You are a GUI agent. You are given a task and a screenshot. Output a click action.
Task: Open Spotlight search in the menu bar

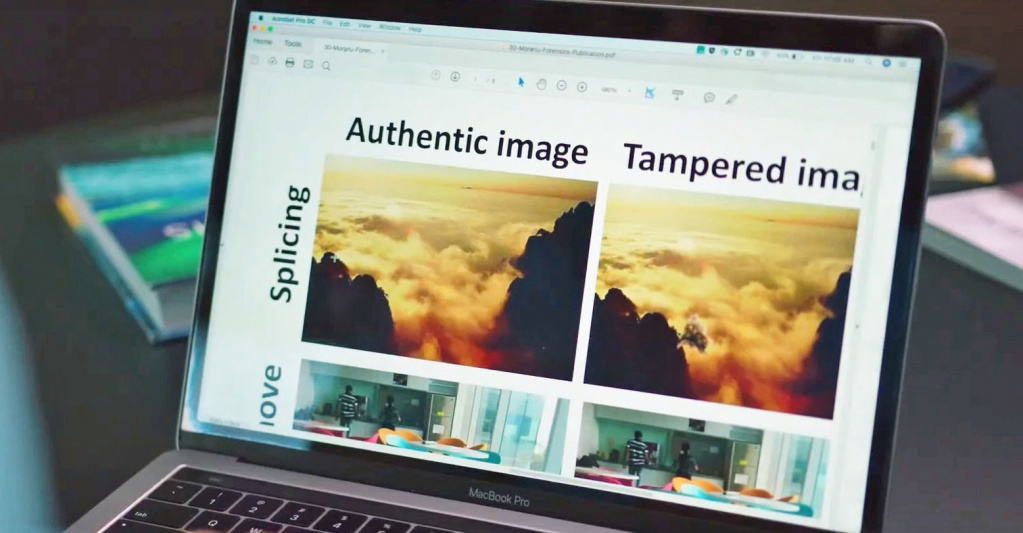[x=868, y=61]
